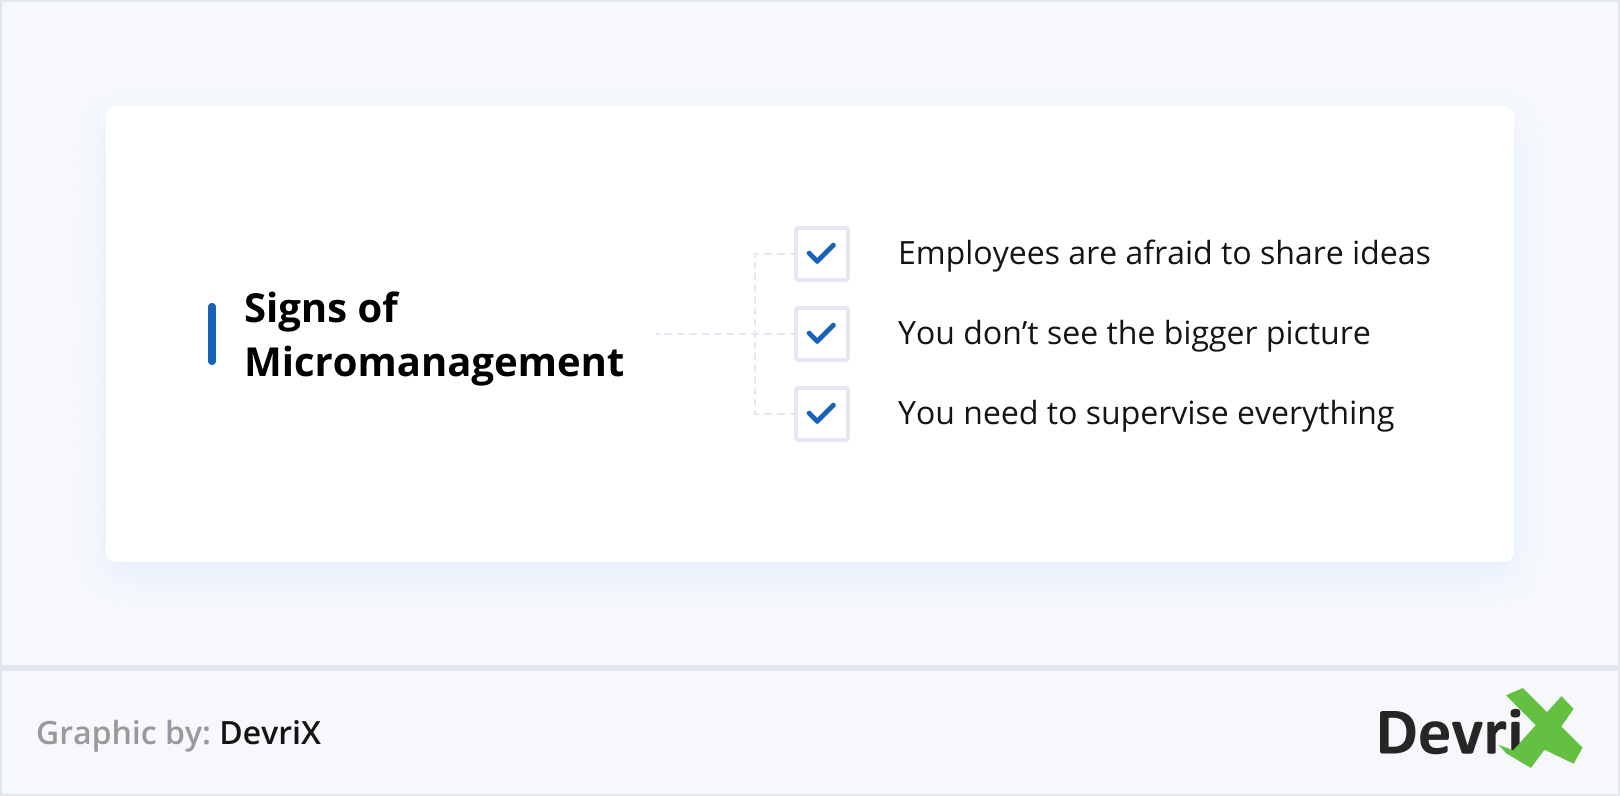
Task: Click the dashed connector leading to the top checkbox
Action: (774, 255)
